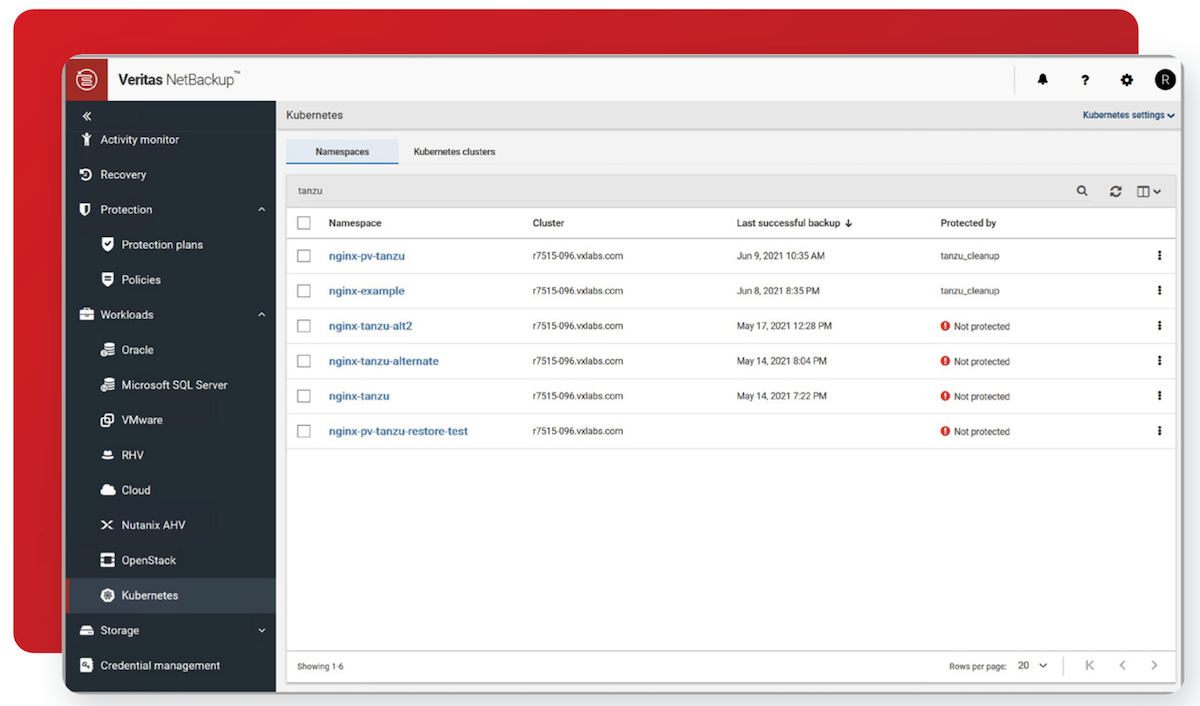Collapse the Protection section chevron
The height and width of the screenshot is (706, 1200).
click(262, 210)
